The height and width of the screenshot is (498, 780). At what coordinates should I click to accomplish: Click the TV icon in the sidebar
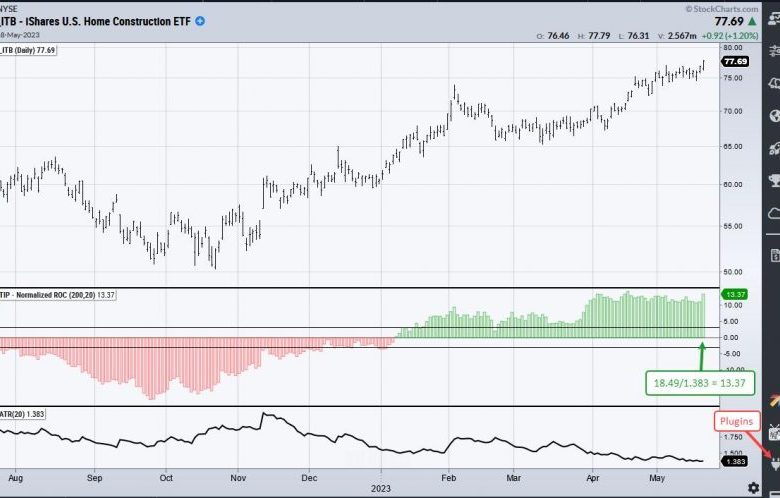click(x=775, y=432)
